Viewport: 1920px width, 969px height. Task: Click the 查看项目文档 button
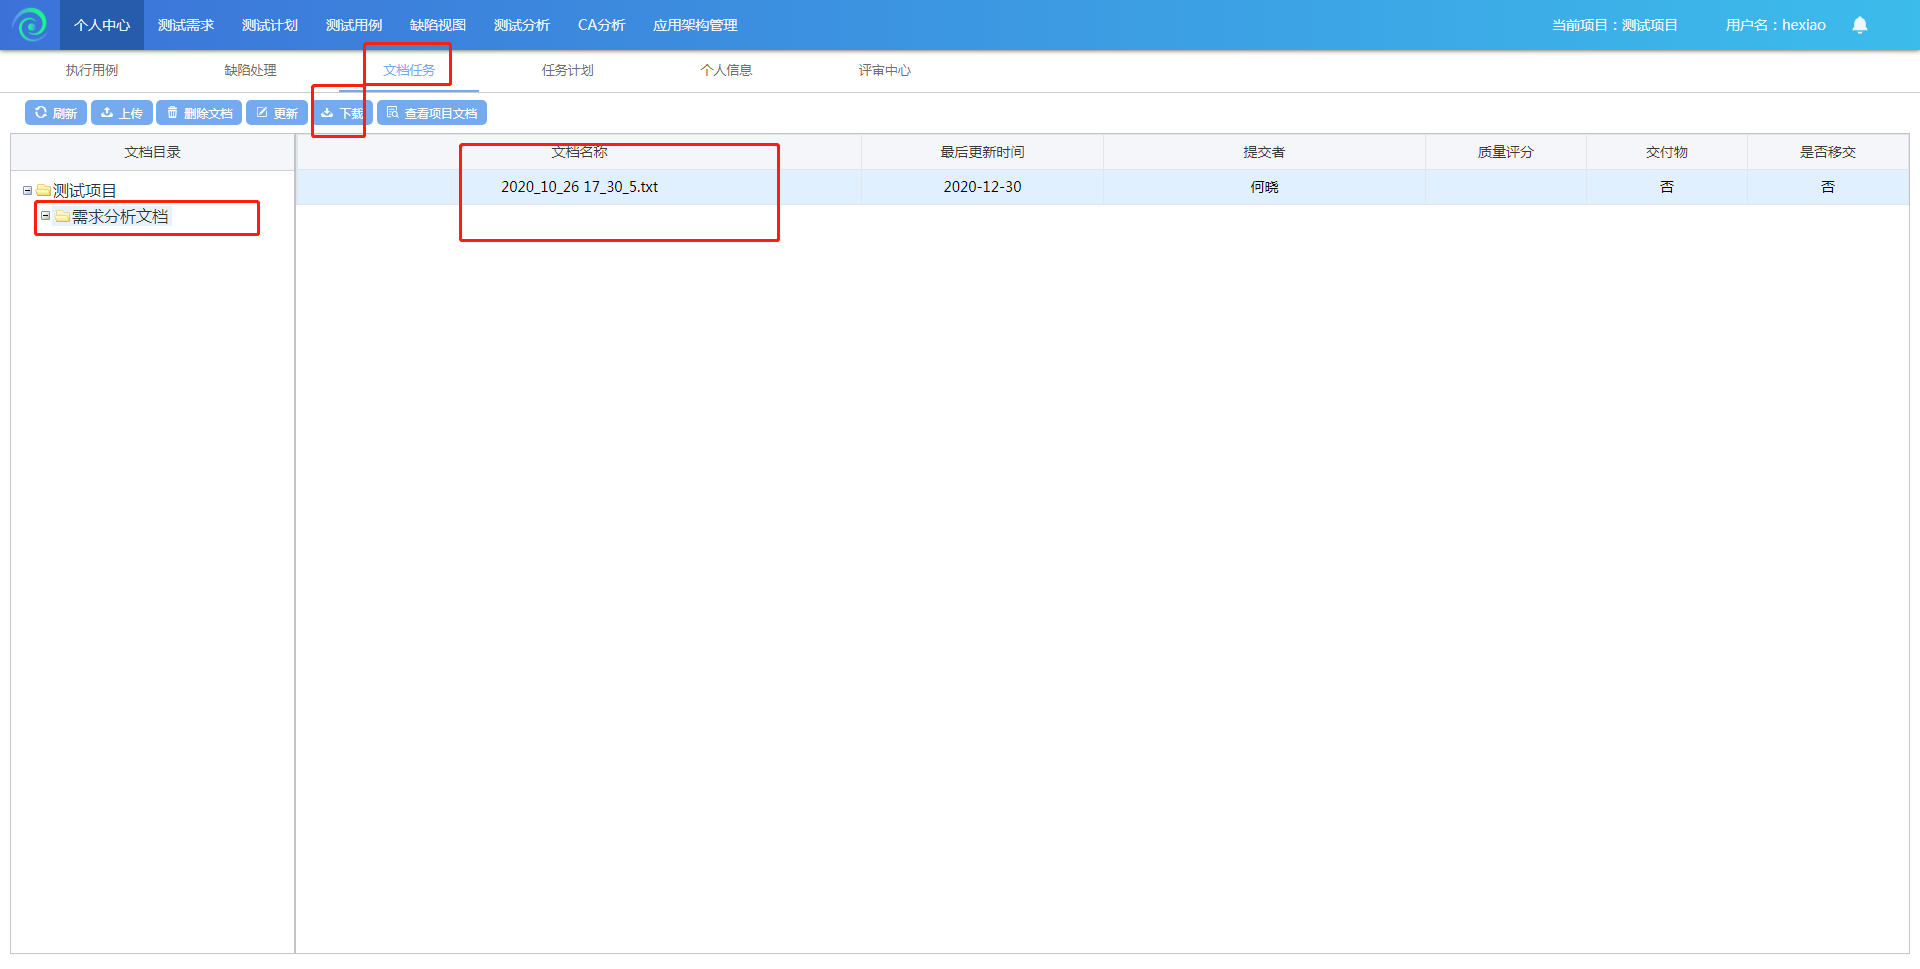pyautogui.click(x=432, y=113)
